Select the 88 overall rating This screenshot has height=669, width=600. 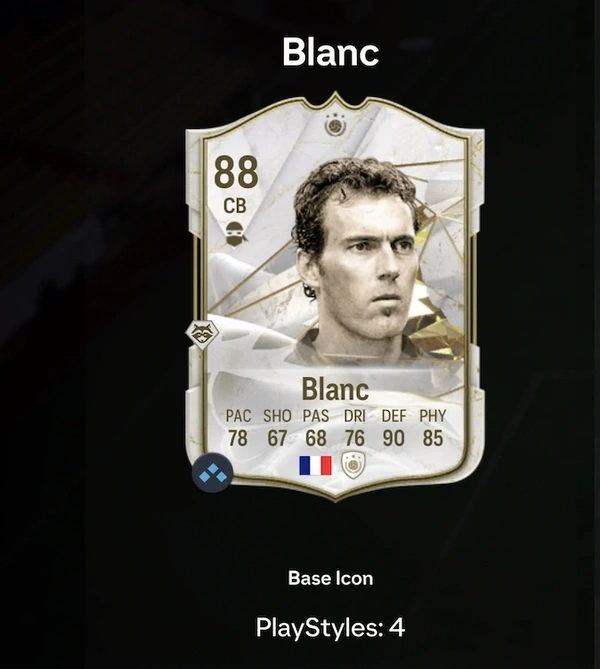(236, 172)
